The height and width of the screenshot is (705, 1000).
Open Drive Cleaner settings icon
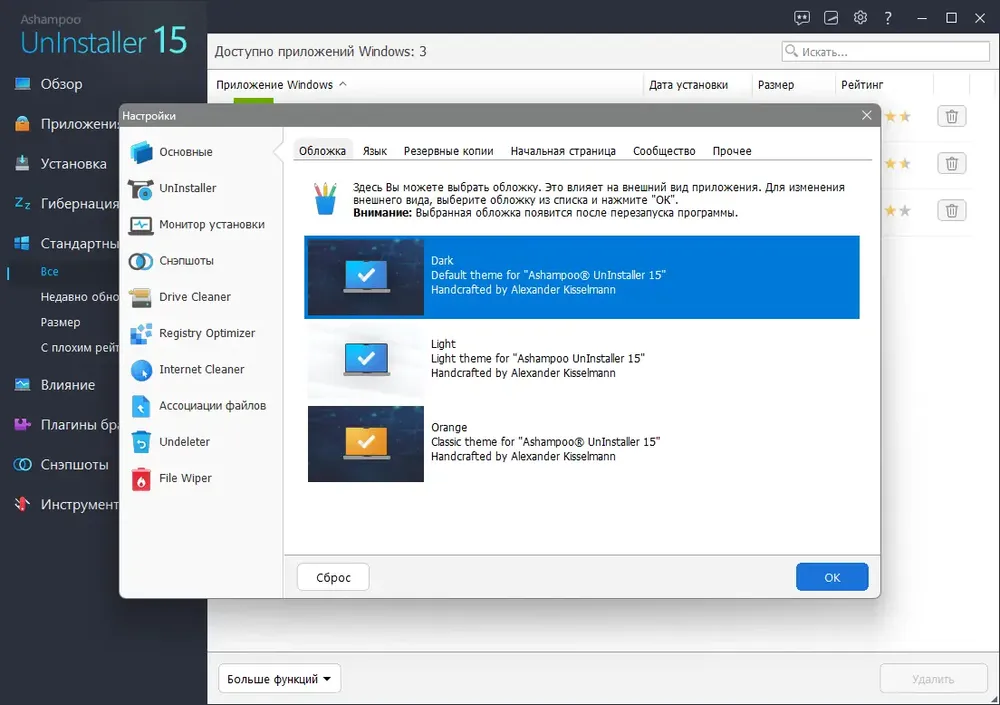tap(141, 297)
